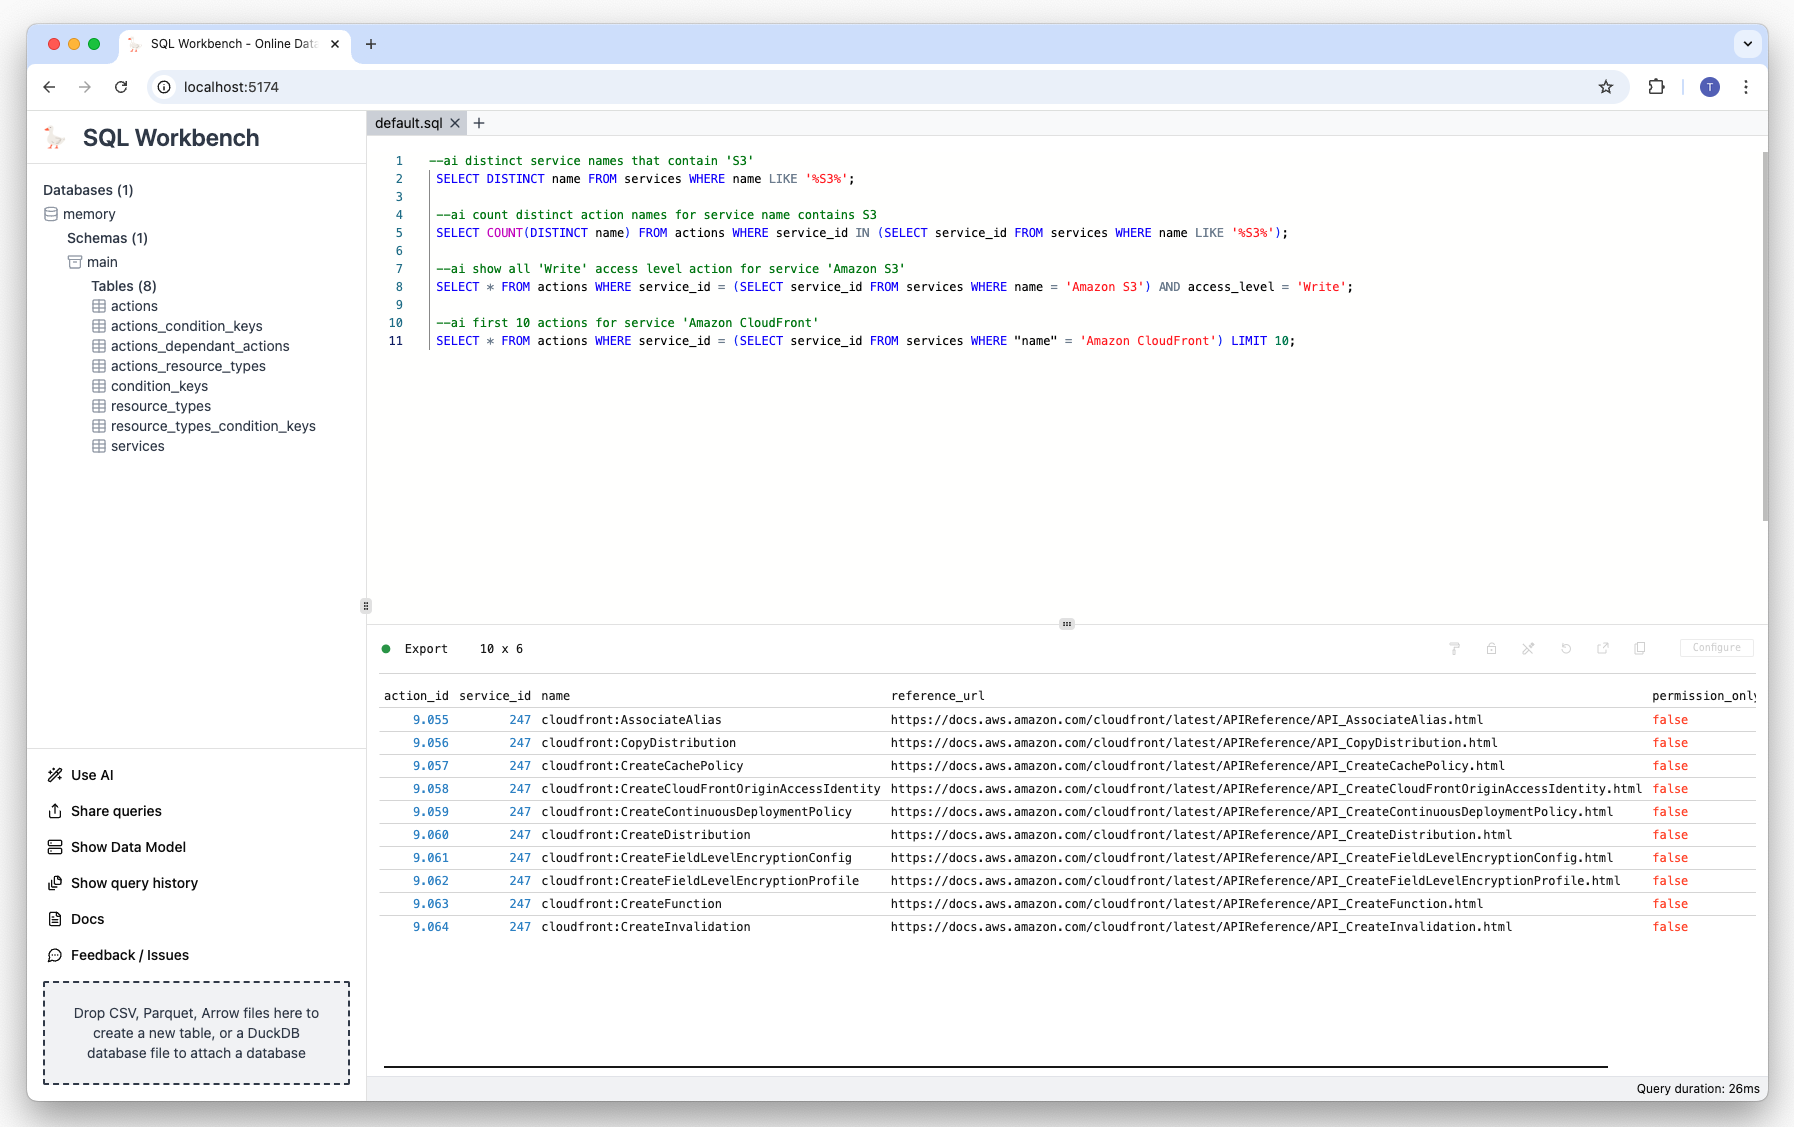Expand the memory database node

tap(89, 214)
